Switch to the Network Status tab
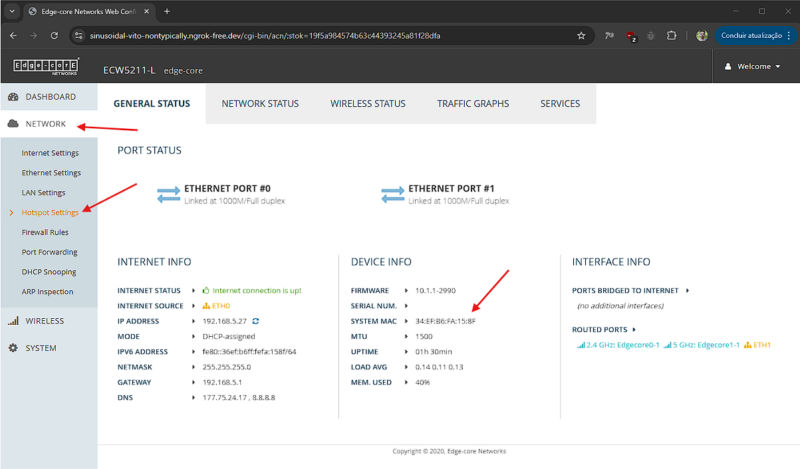 click(260, 103)
